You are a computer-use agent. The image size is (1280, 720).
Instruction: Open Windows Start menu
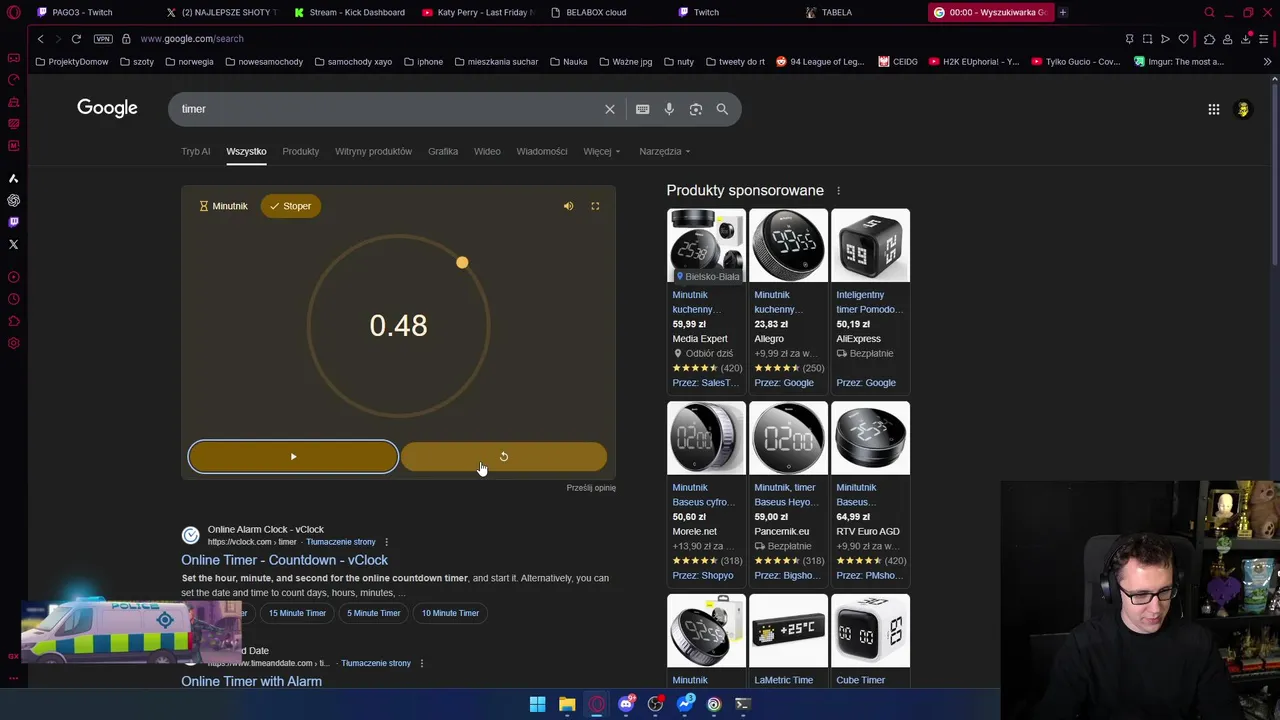[x=538, y=704]
